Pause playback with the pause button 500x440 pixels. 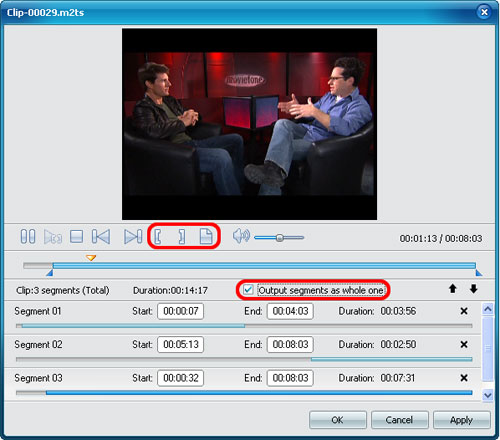pyautogui.click(x=28, y=237)
